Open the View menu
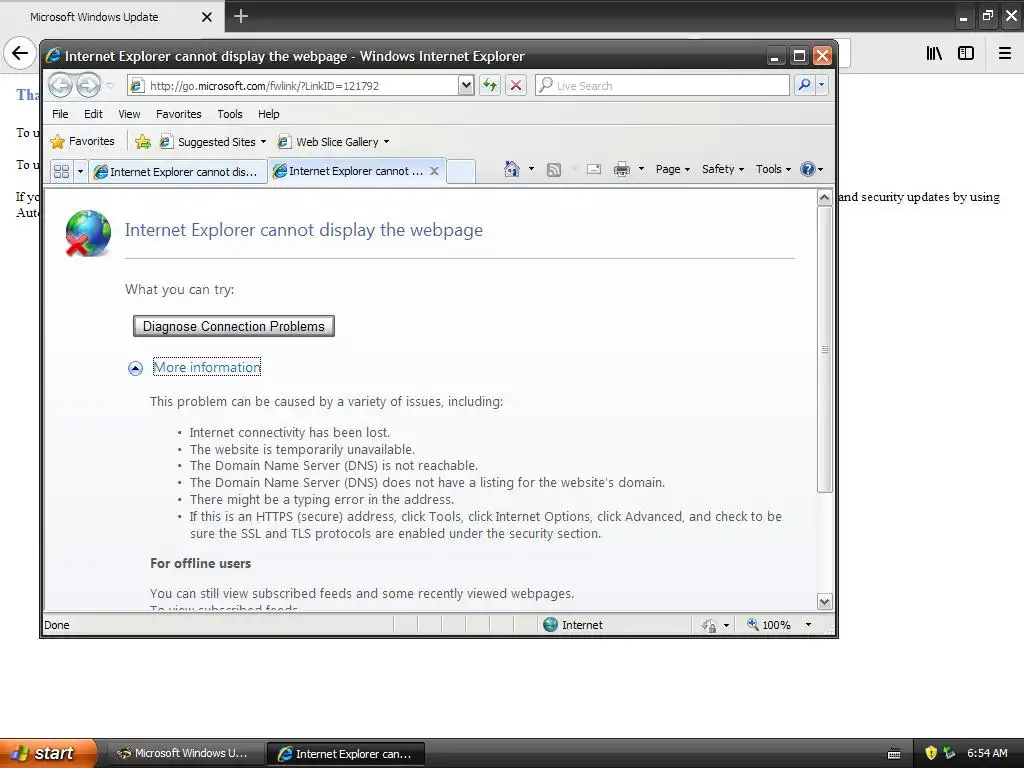Image resolution: width=1024 pixels, height=768 pixels. tap(129, 114)
